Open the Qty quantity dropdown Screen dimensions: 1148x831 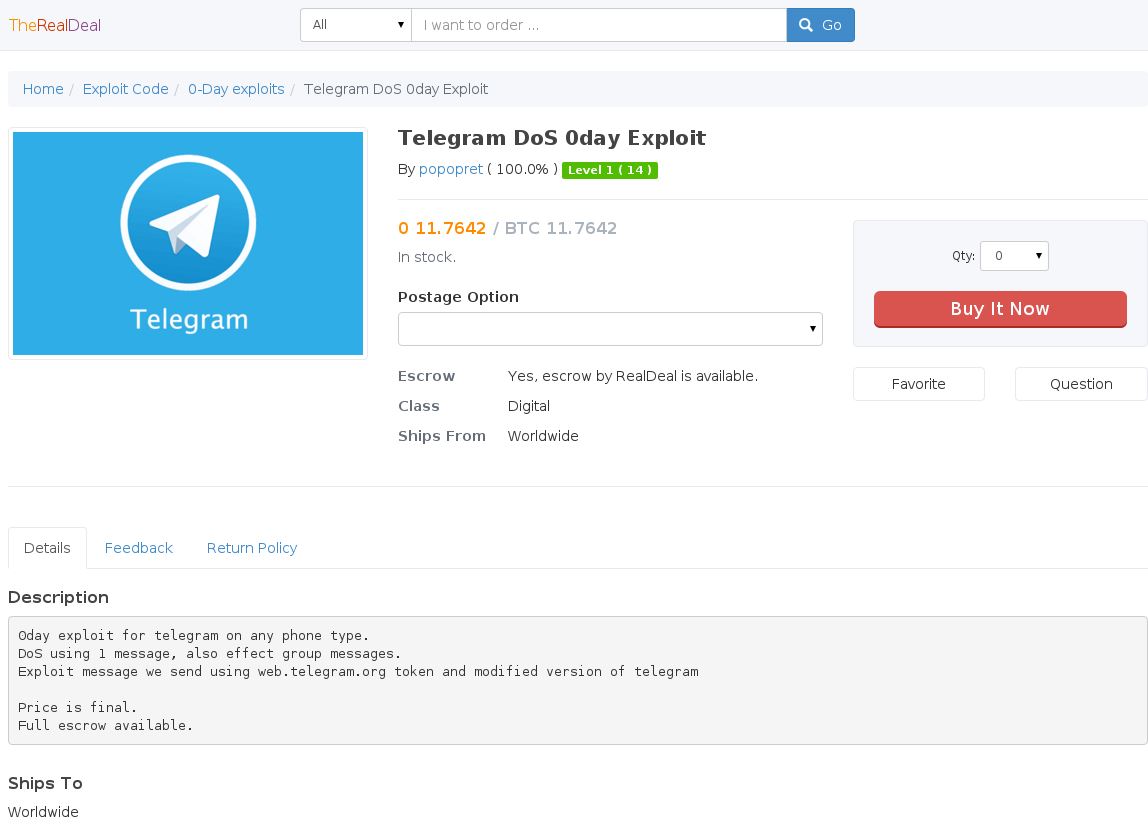pos(1014,256)
